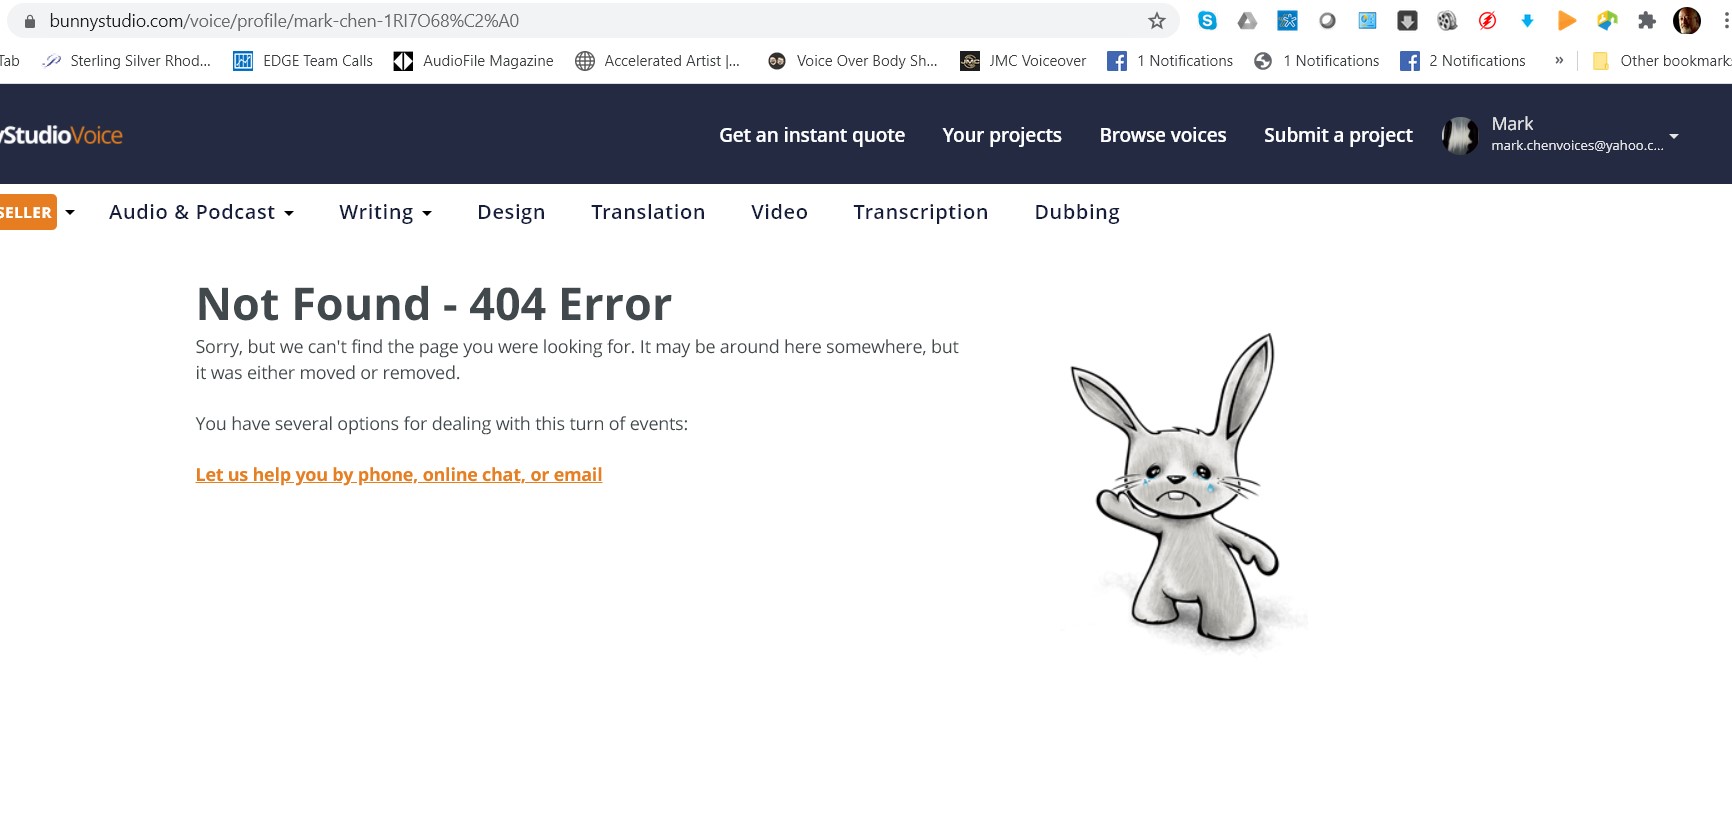The image size is (1732, 813).
Task: Select the Transcription category tab
Action: pos(920,212)
